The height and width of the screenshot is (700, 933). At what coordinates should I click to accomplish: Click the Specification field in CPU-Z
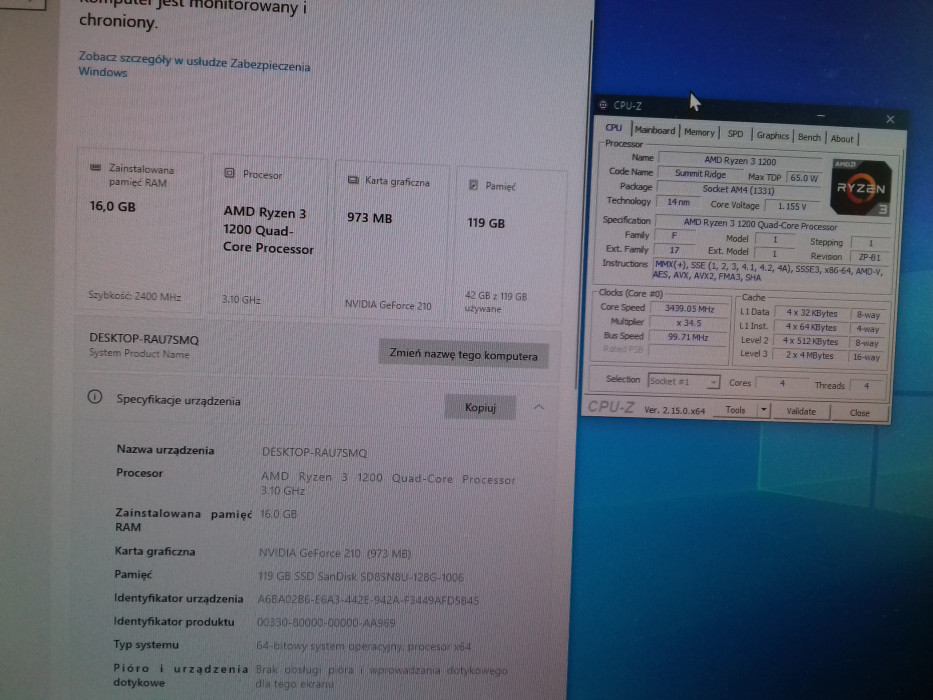click(772, 225)
